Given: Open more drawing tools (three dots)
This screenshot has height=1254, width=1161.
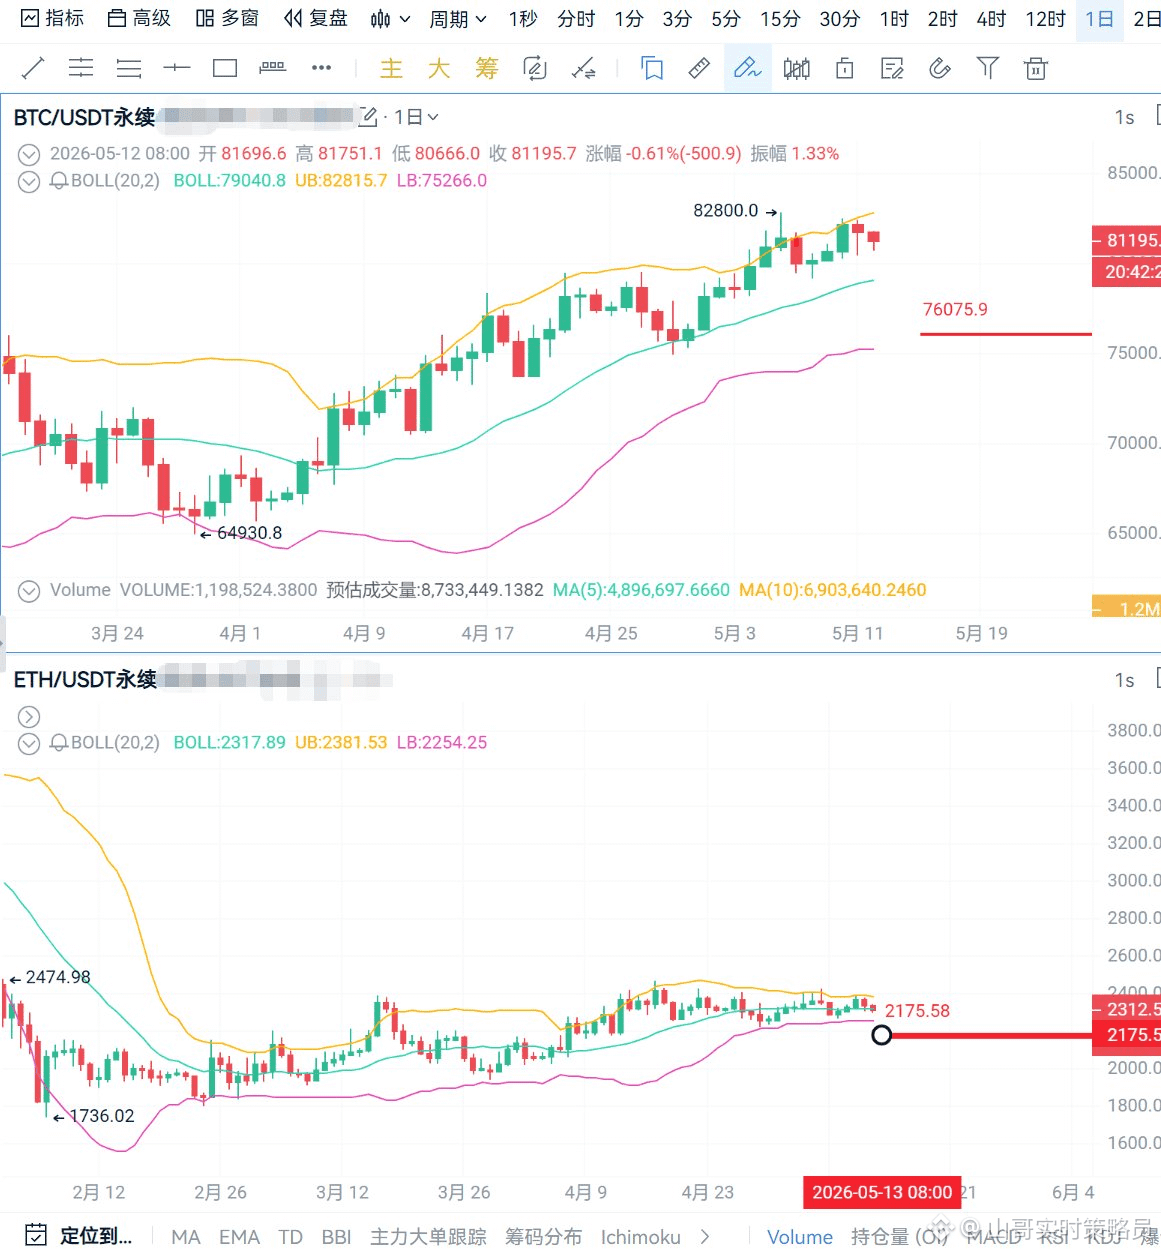Looking at the screenshot, I should [x=321, y=68].
